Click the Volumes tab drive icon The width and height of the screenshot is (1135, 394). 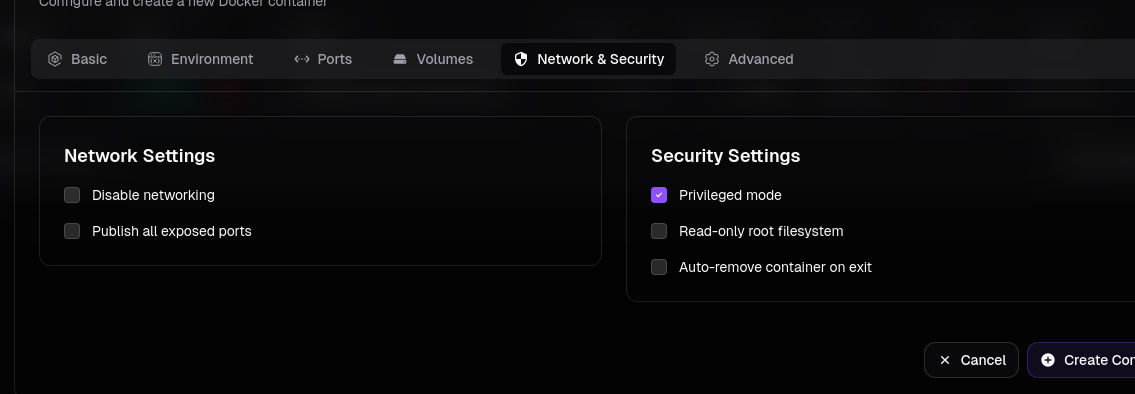click(x=400, y=59)
